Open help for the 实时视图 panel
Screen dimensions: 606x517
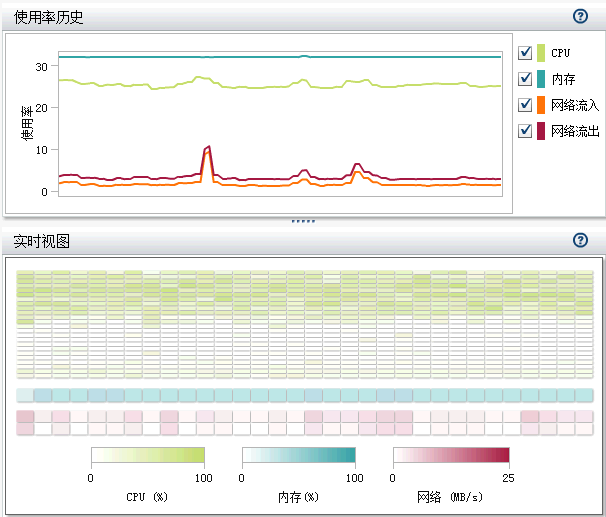click(x=580, y=241)
